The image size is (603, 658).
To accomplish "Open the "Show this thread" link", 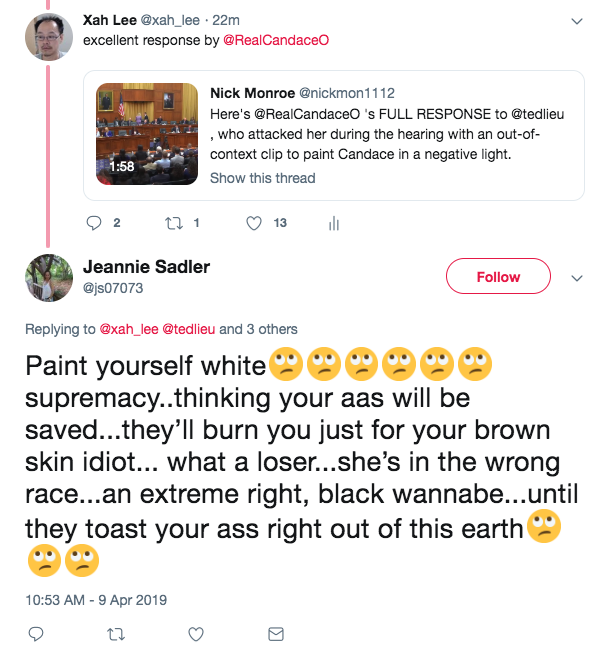I will [262, 178].
